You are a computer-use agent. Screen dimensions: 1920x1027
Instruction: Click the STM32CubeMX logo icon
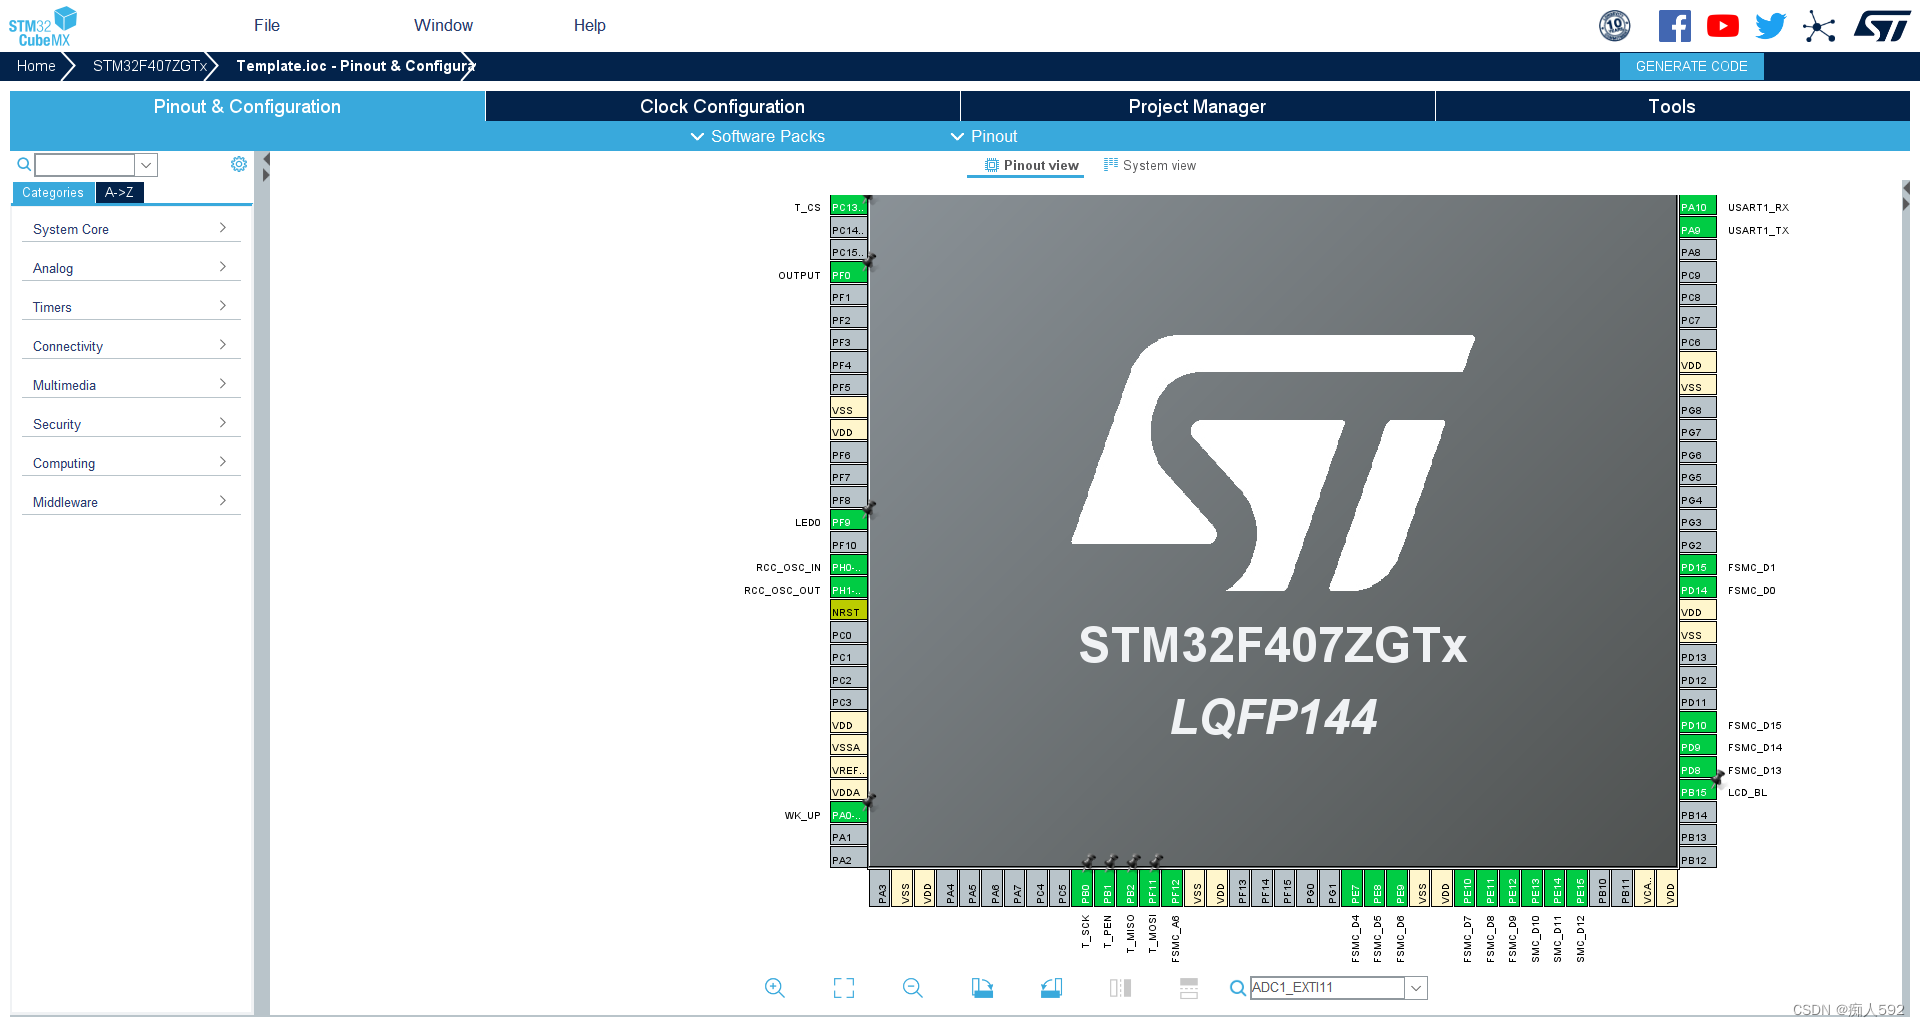43,26
